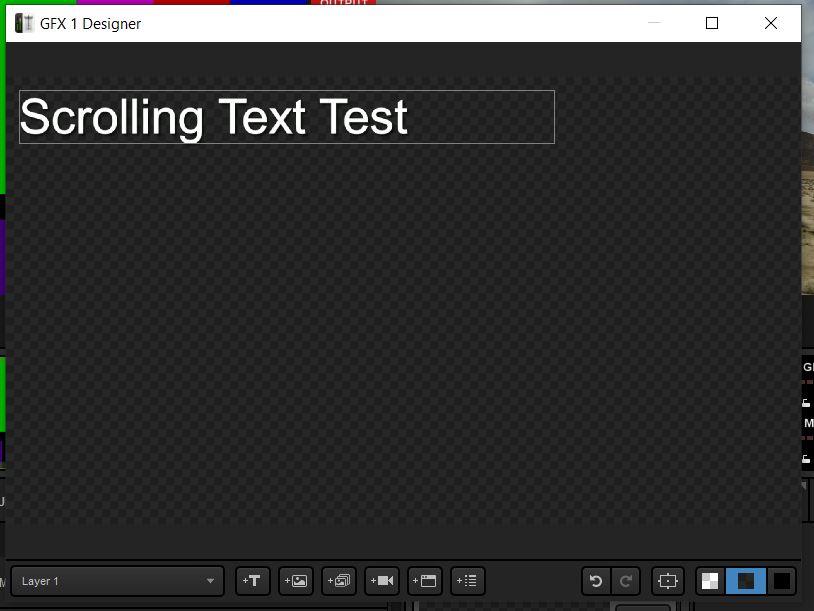Add a new text element

tap(253, 581)
